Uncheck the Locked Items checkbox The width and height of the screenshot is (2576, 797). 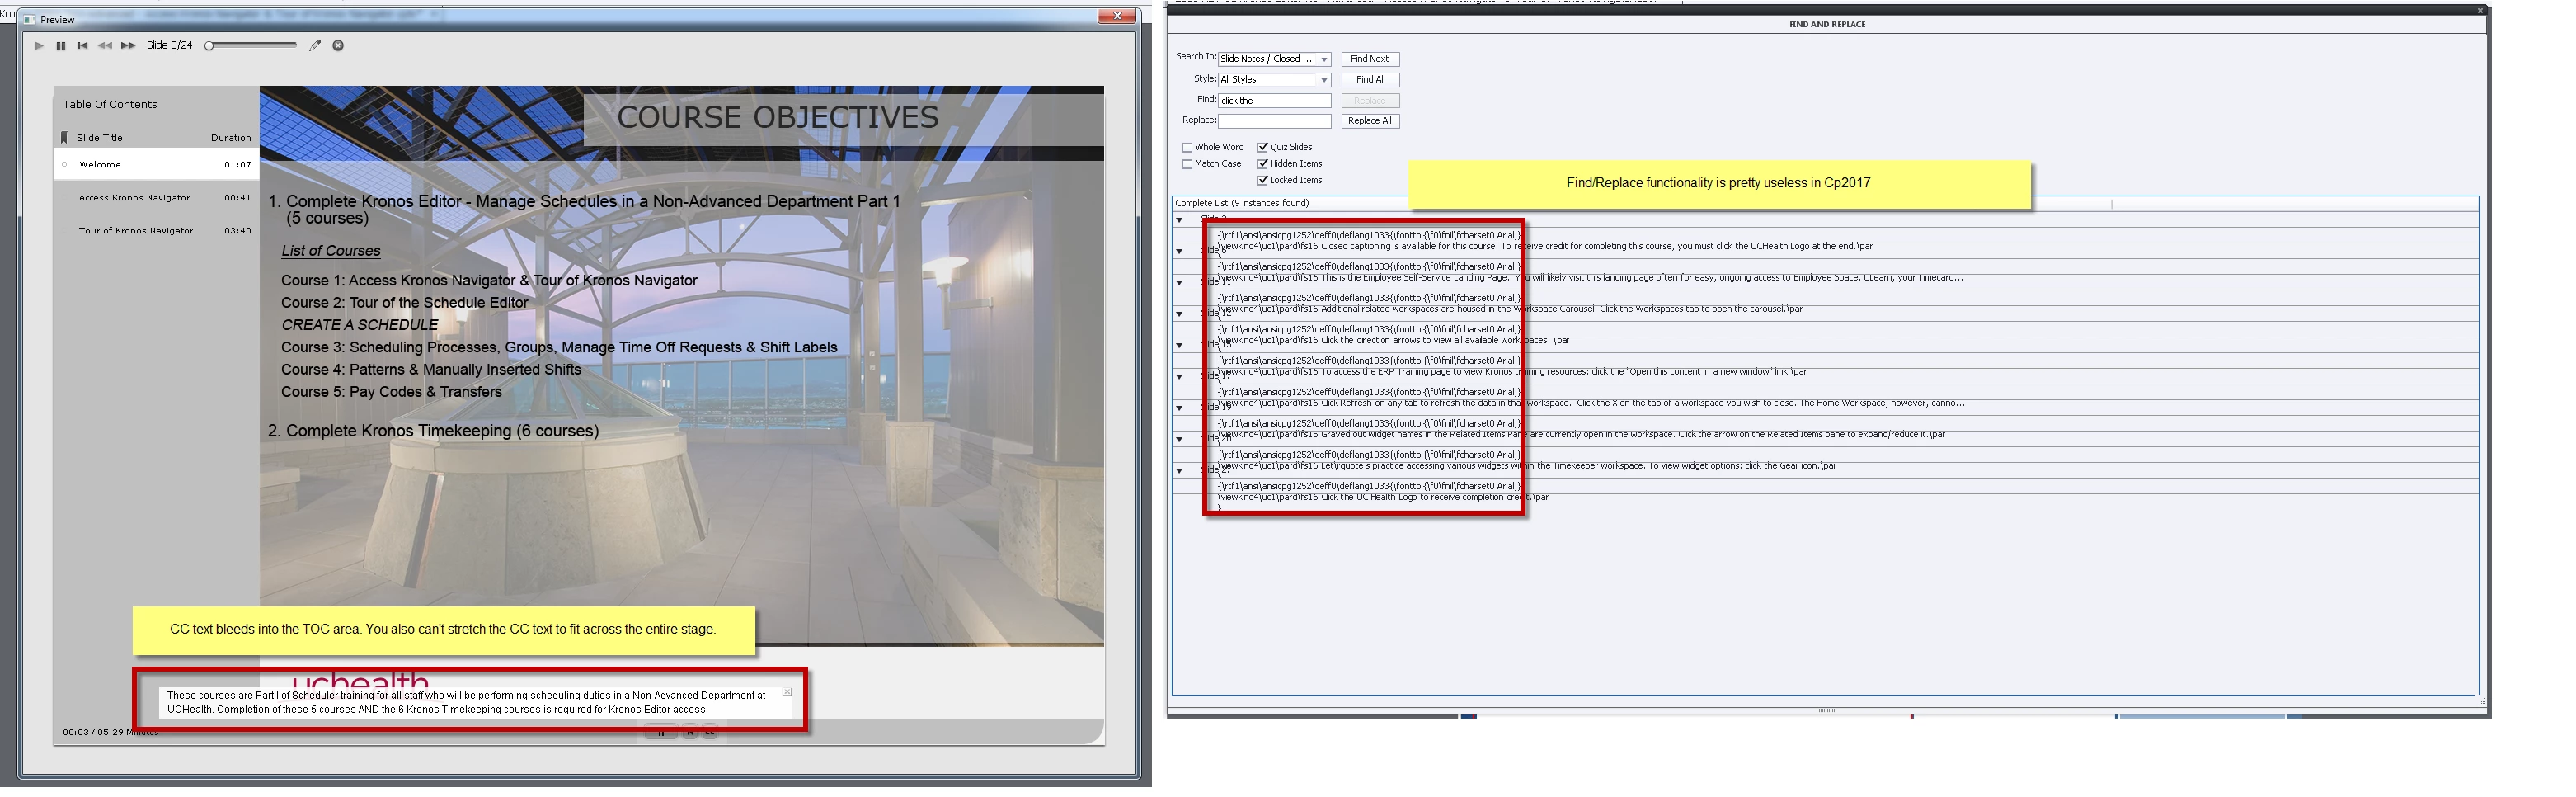point(1263,181)
